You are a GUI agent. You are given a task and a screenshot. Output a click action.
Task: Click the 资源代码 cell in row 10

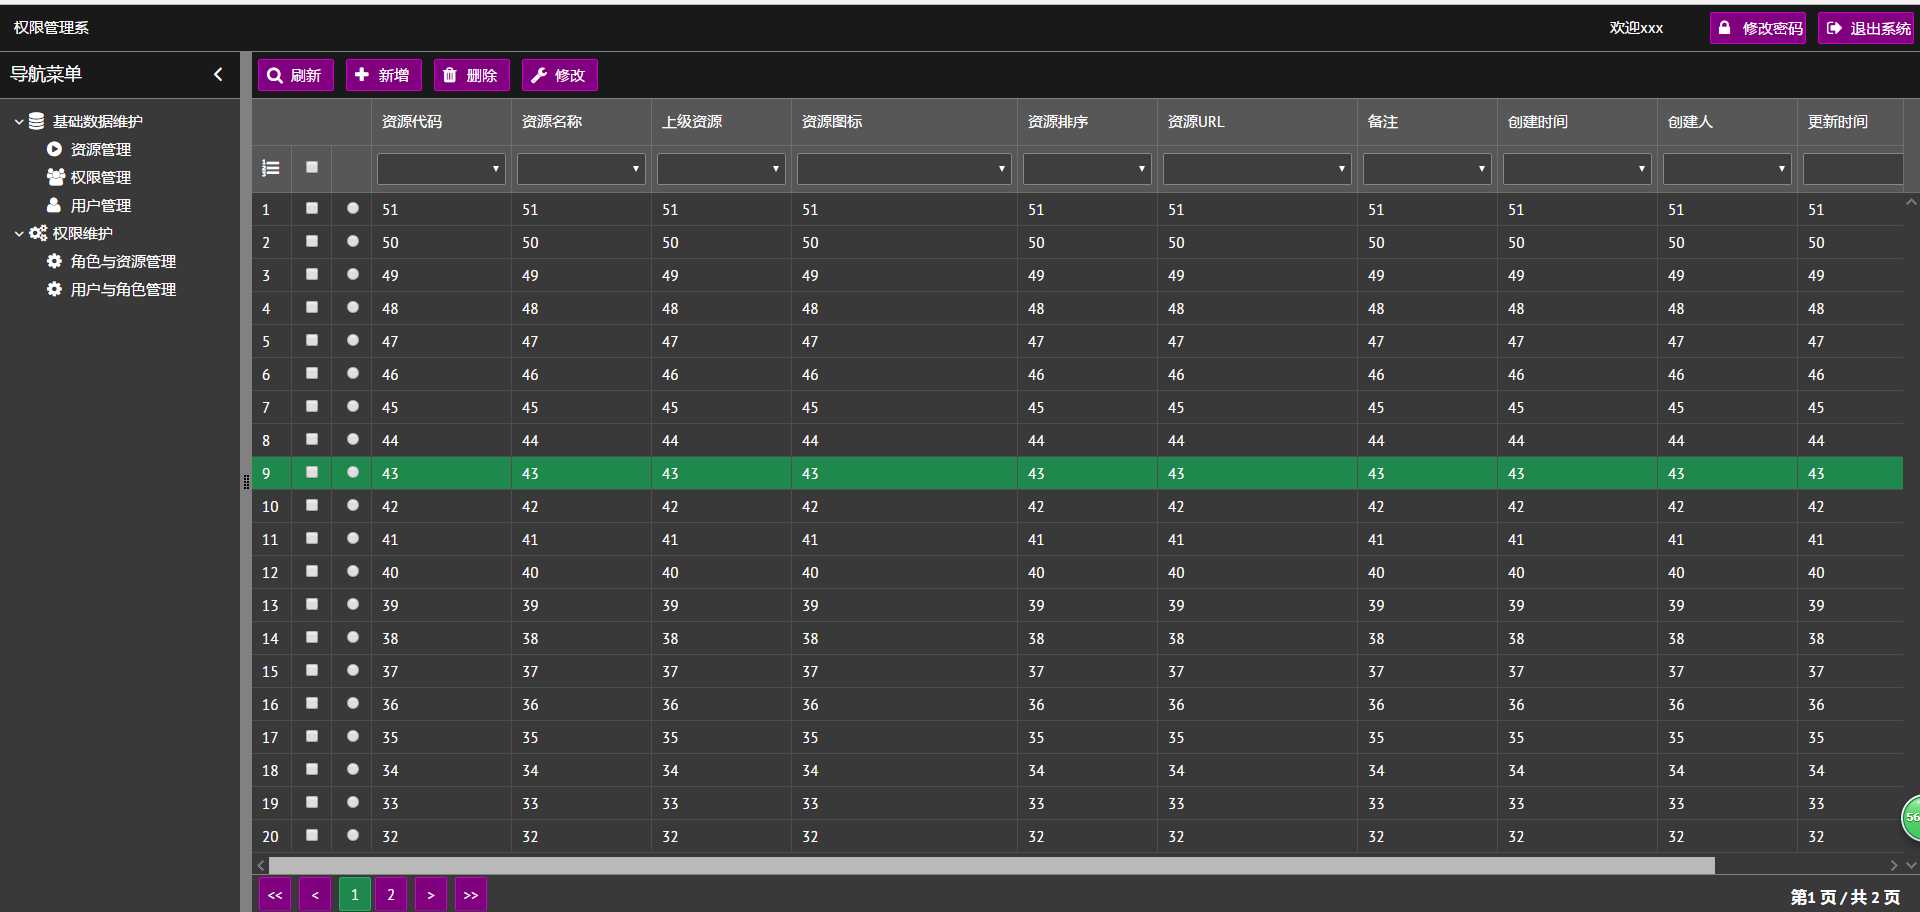(x=441, y=506)
